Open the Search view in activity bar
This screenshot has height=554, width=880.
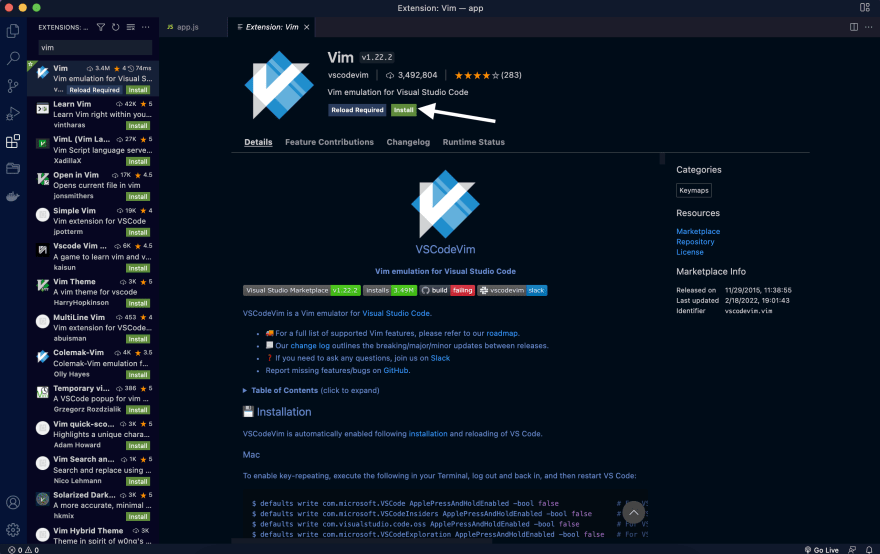point(13,58)
